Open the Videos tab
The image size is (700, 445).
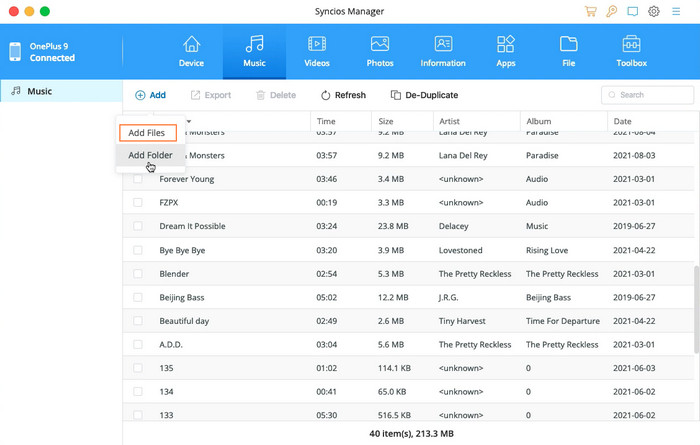tap(317, 51)
